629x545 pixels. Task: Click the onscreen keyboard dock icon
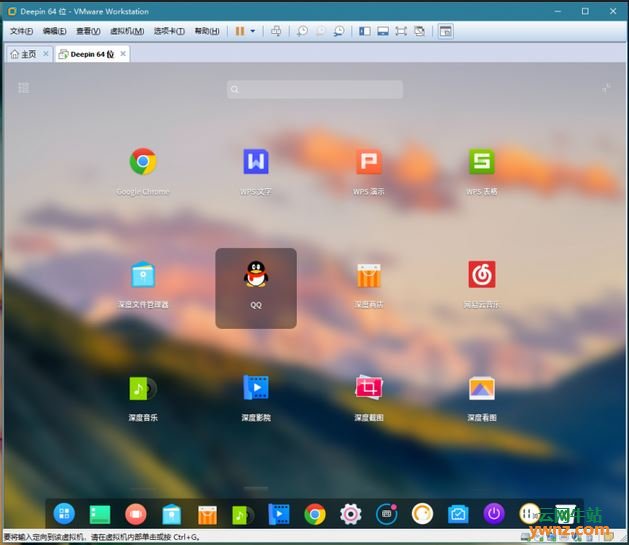[x=387, y=514]
